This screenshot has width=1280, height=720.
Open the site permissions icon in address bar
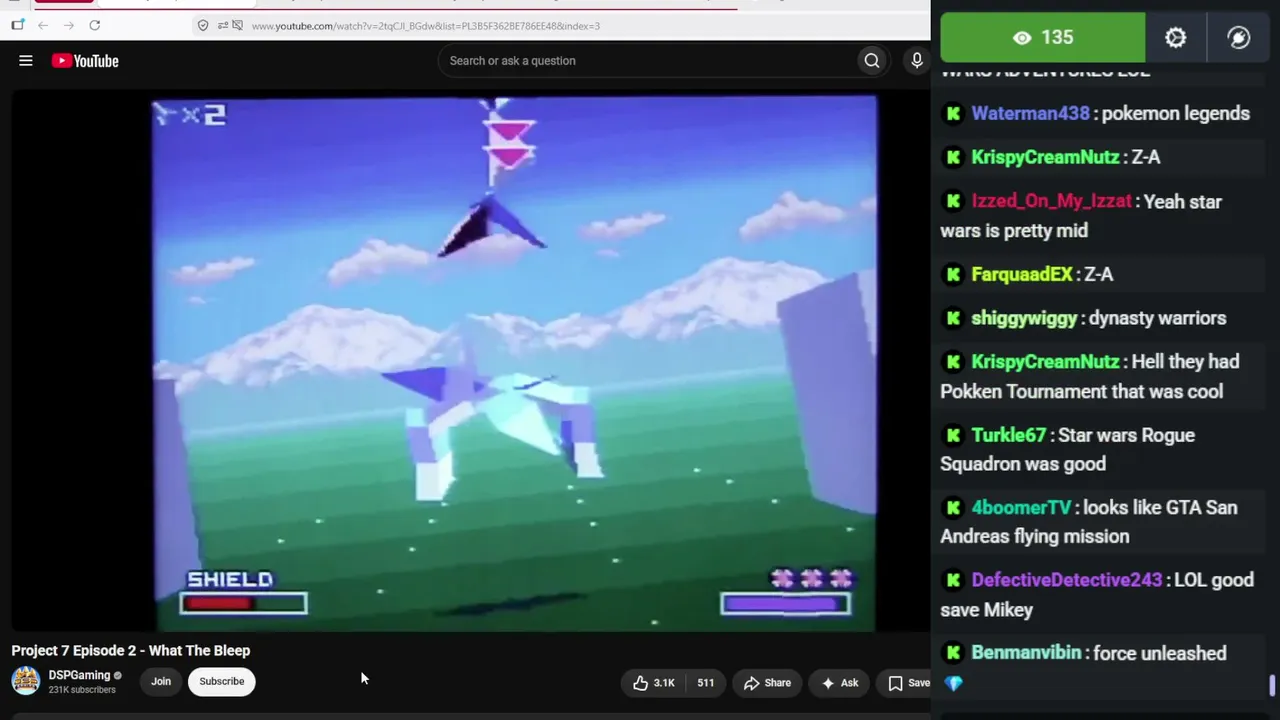click(x=221, y=25)
